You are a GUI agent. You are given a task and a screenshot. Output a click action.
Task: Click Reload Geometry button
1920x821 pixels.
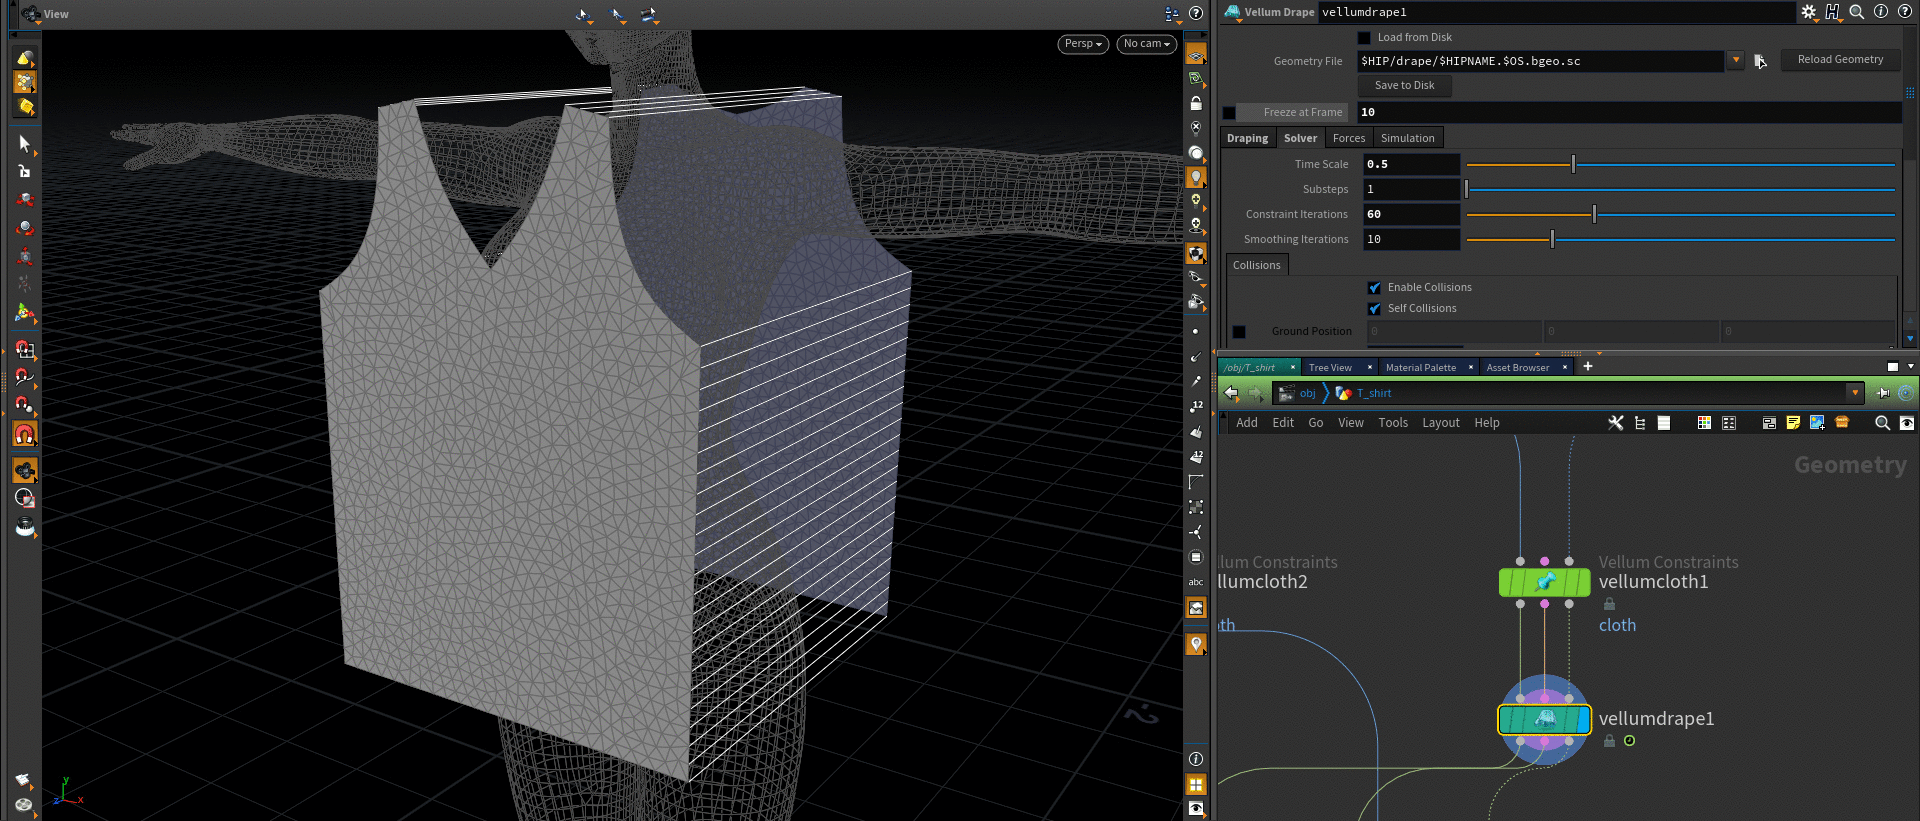tap(1840, 60)
